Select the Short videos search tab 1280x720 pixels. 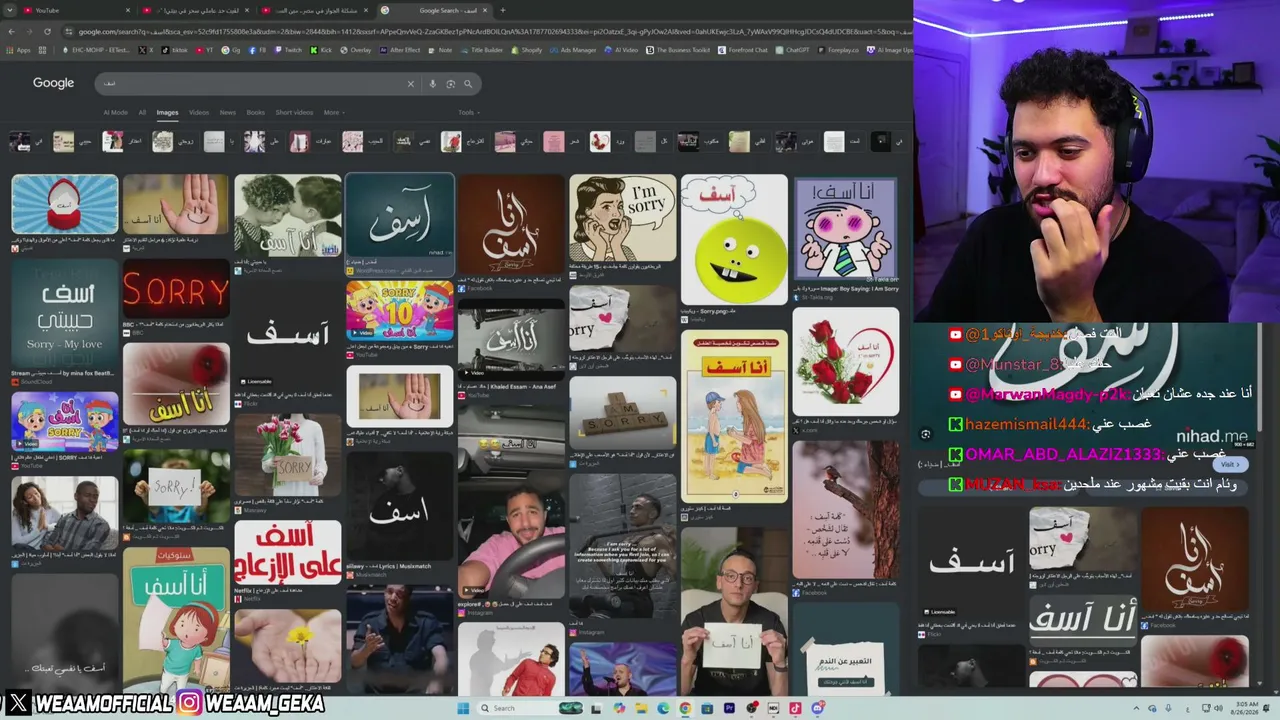294,112
